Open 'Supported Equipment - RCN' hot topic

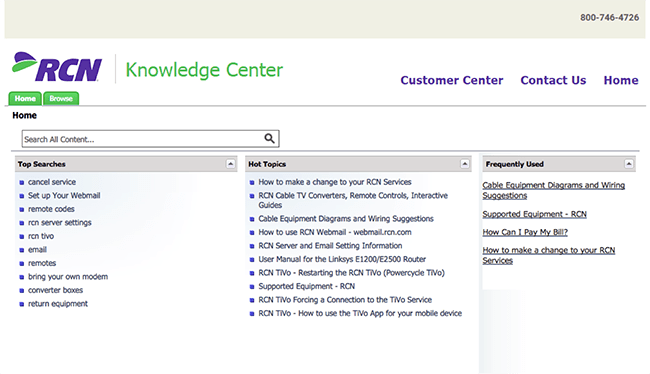coord(307,287)
